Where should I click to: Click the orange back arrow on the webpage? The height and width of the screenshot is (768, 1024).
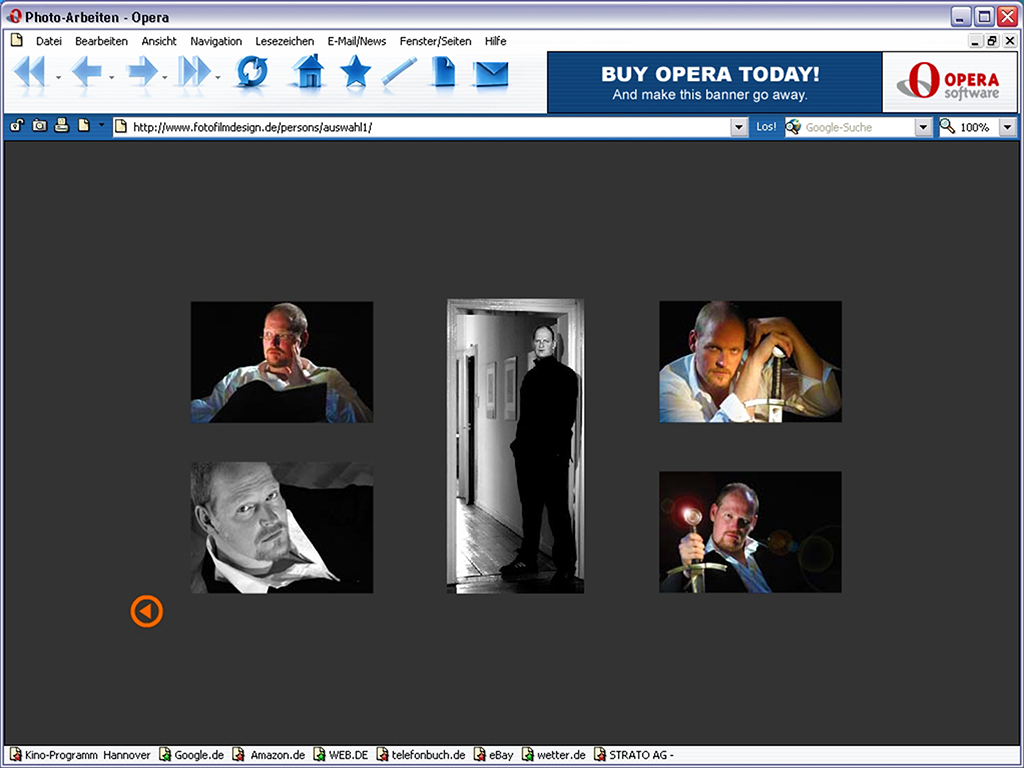(x=146, y=611)
